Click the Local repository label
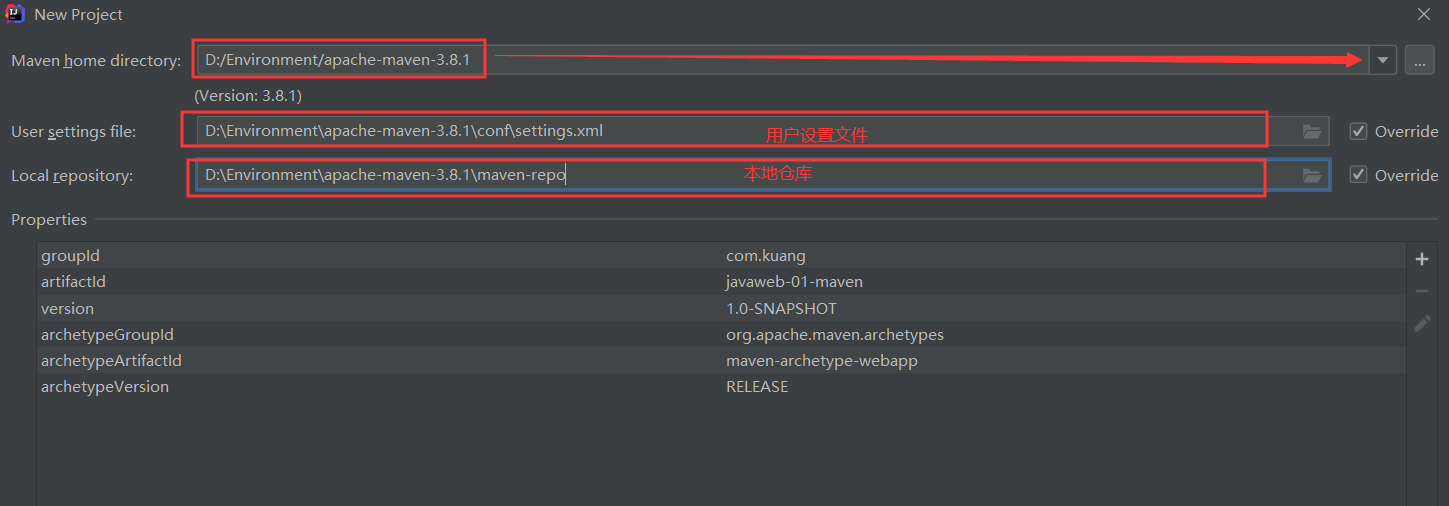The height and width of the screenshot is (506, 1449). tap(72, 175)
